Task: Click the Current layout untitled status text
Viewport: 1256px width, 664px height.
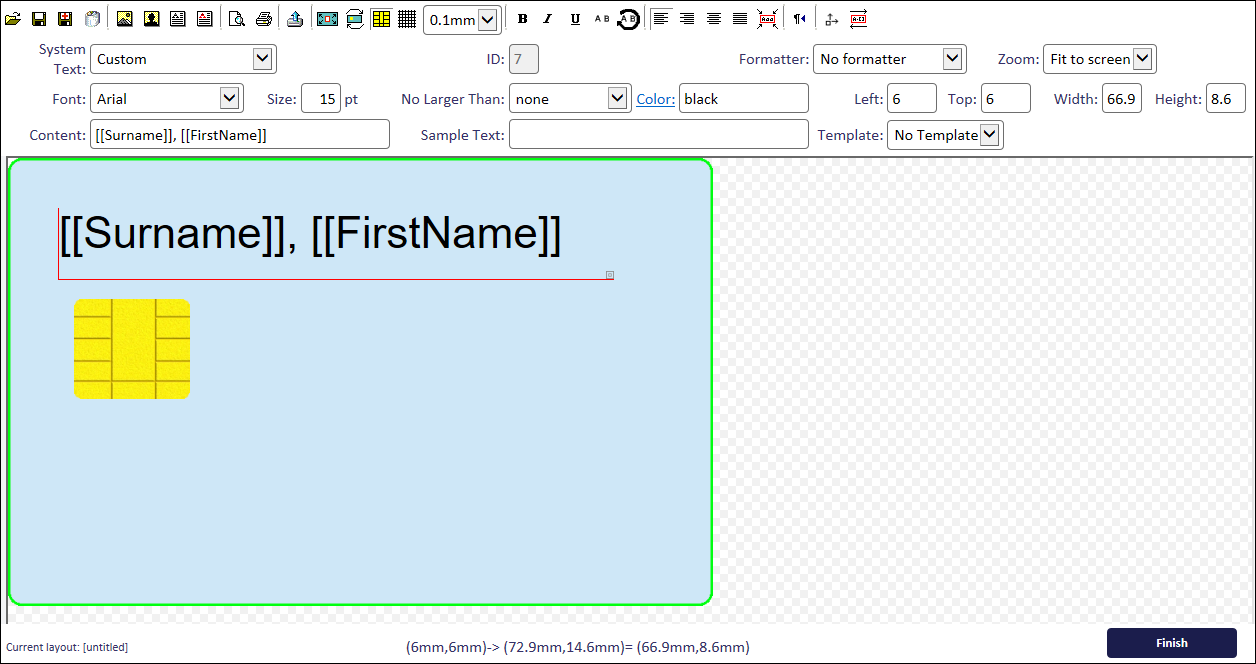Action: point(67,647)
